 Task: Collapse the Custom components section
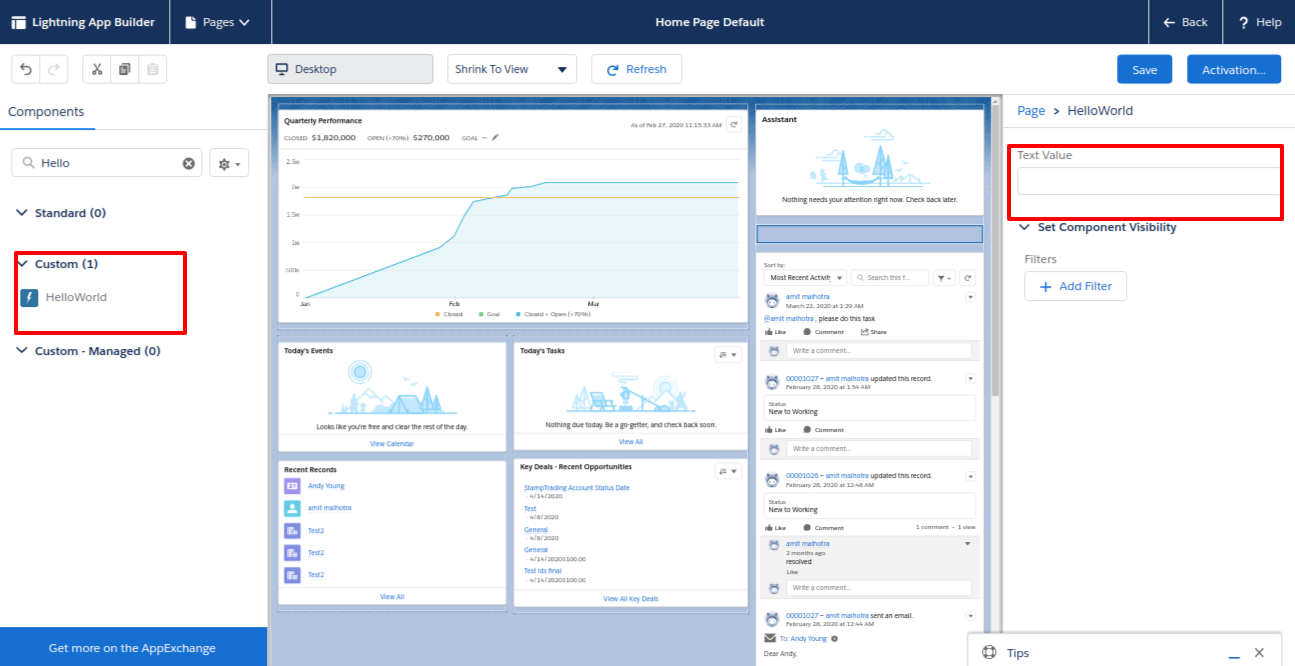(22, 264)
